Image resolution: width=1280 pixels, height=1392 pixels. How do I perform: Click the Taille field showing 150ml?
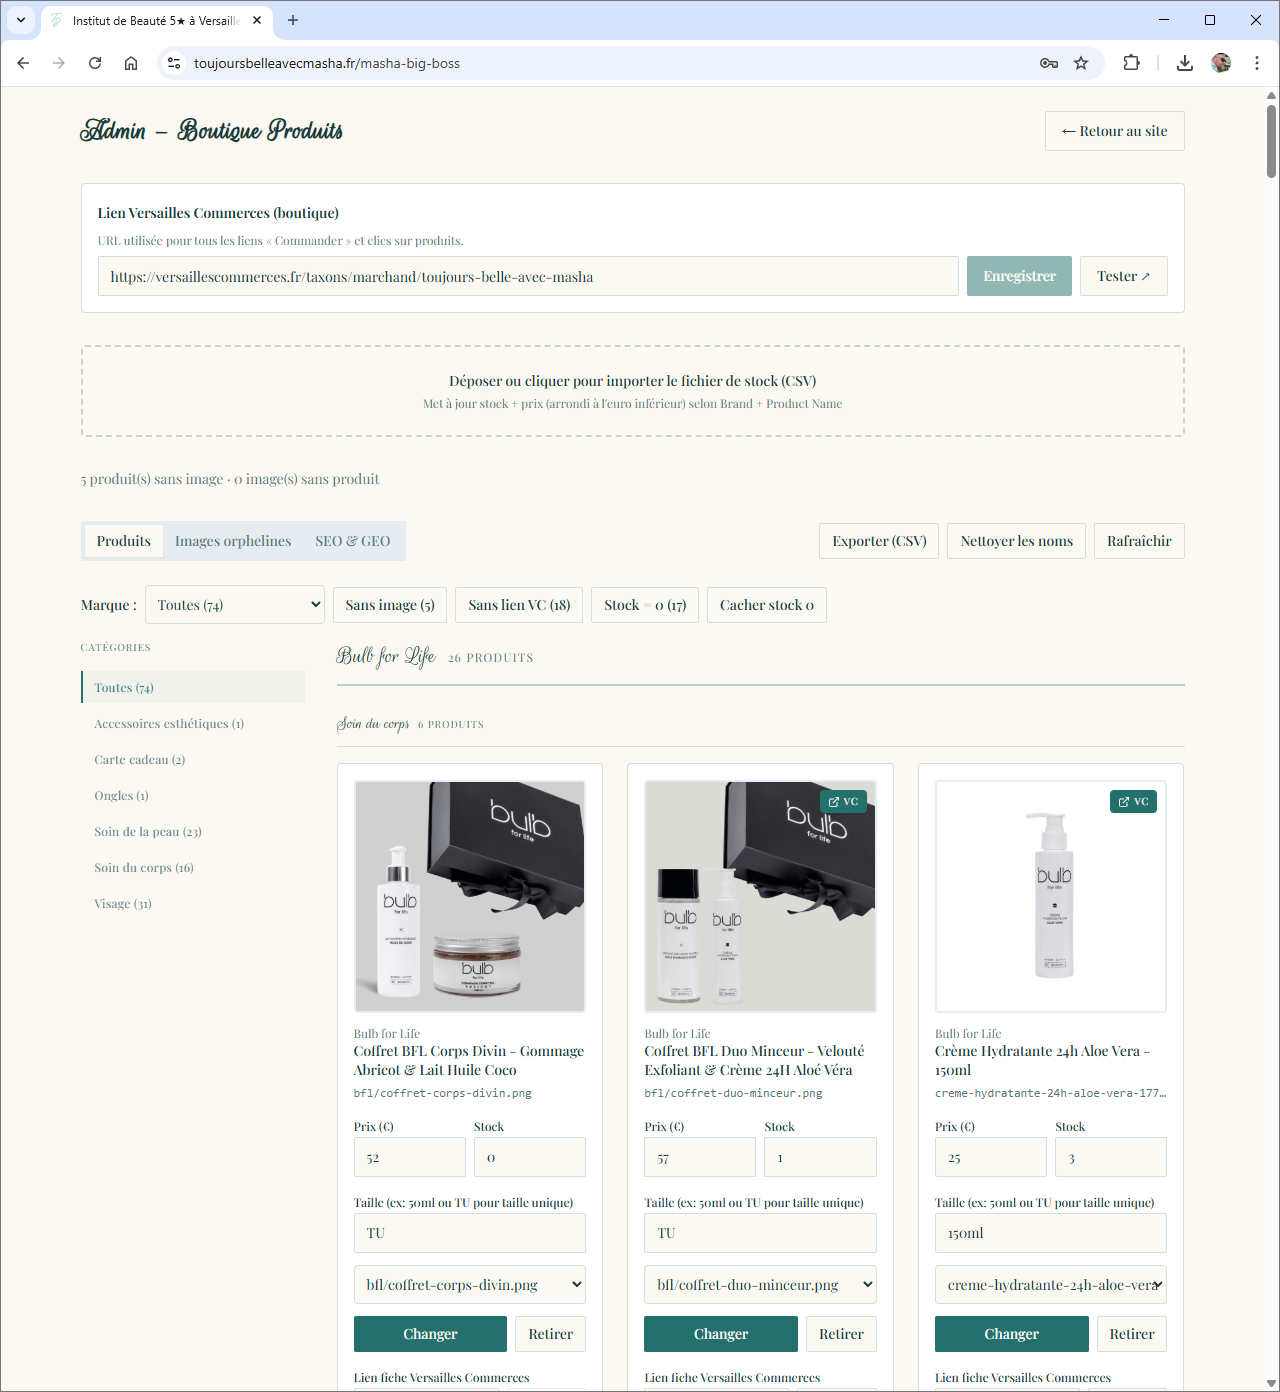tap(1051, 1233)
